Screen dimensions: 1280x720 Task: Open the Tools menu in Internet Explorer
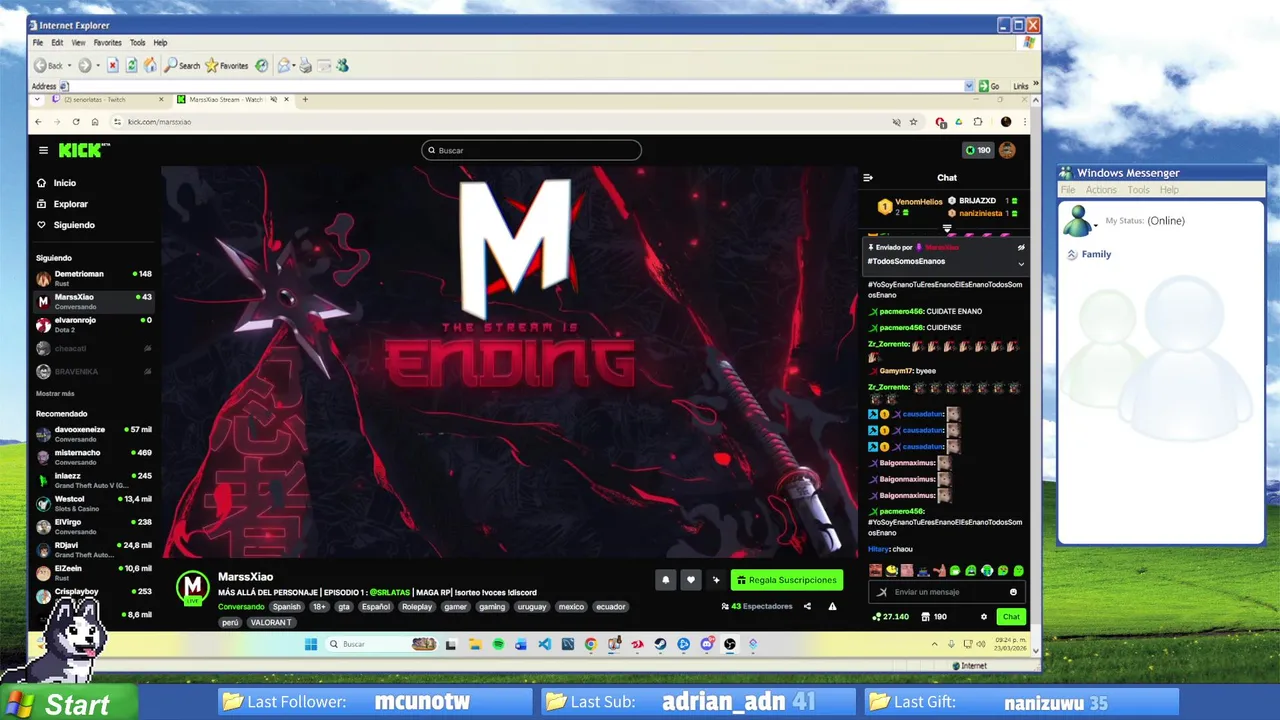[x=137, y=43]
